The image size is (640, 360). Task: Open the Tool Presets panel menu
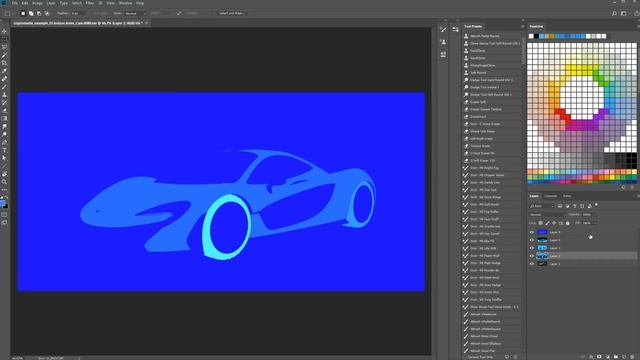coord(522,27)
